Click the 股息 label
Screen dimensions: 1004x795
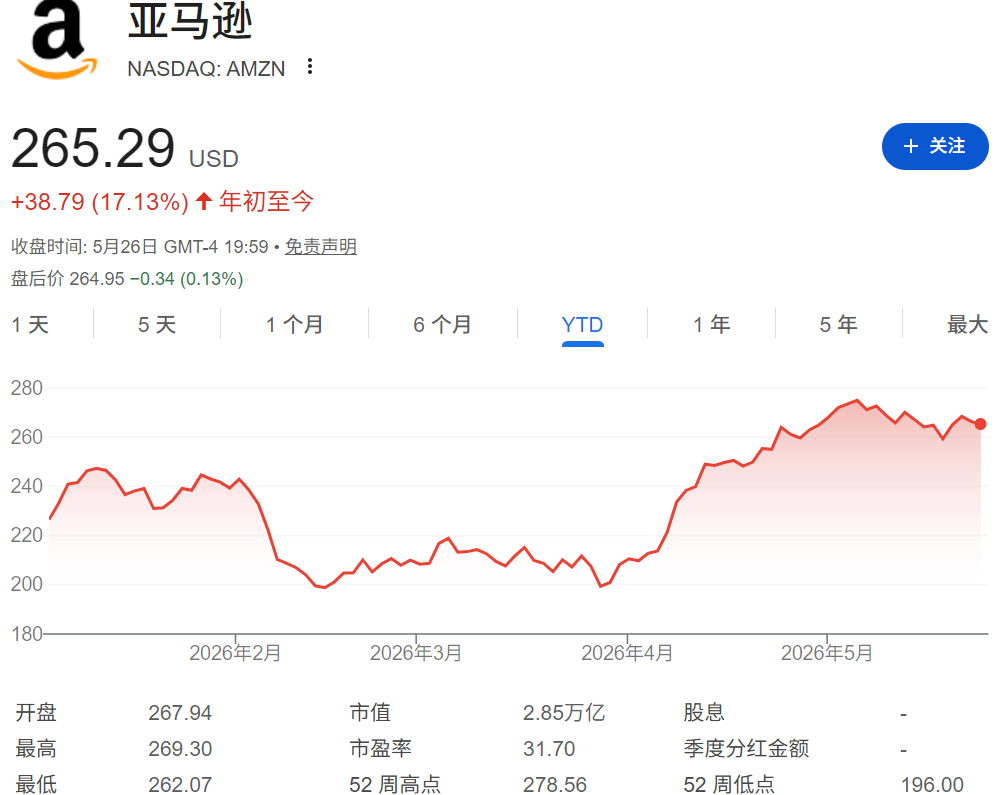point(704,712)
